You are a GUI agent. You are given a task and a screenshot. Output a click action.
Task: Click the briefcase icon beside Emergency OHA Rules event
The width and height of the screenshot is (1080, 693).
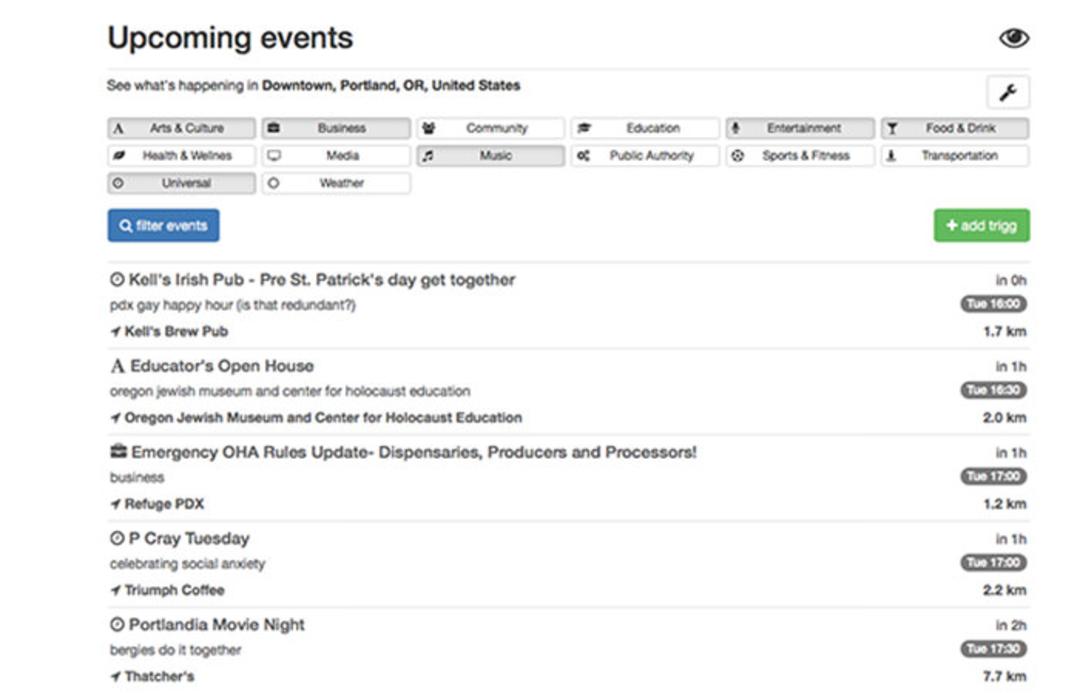(x=118, y=452)
